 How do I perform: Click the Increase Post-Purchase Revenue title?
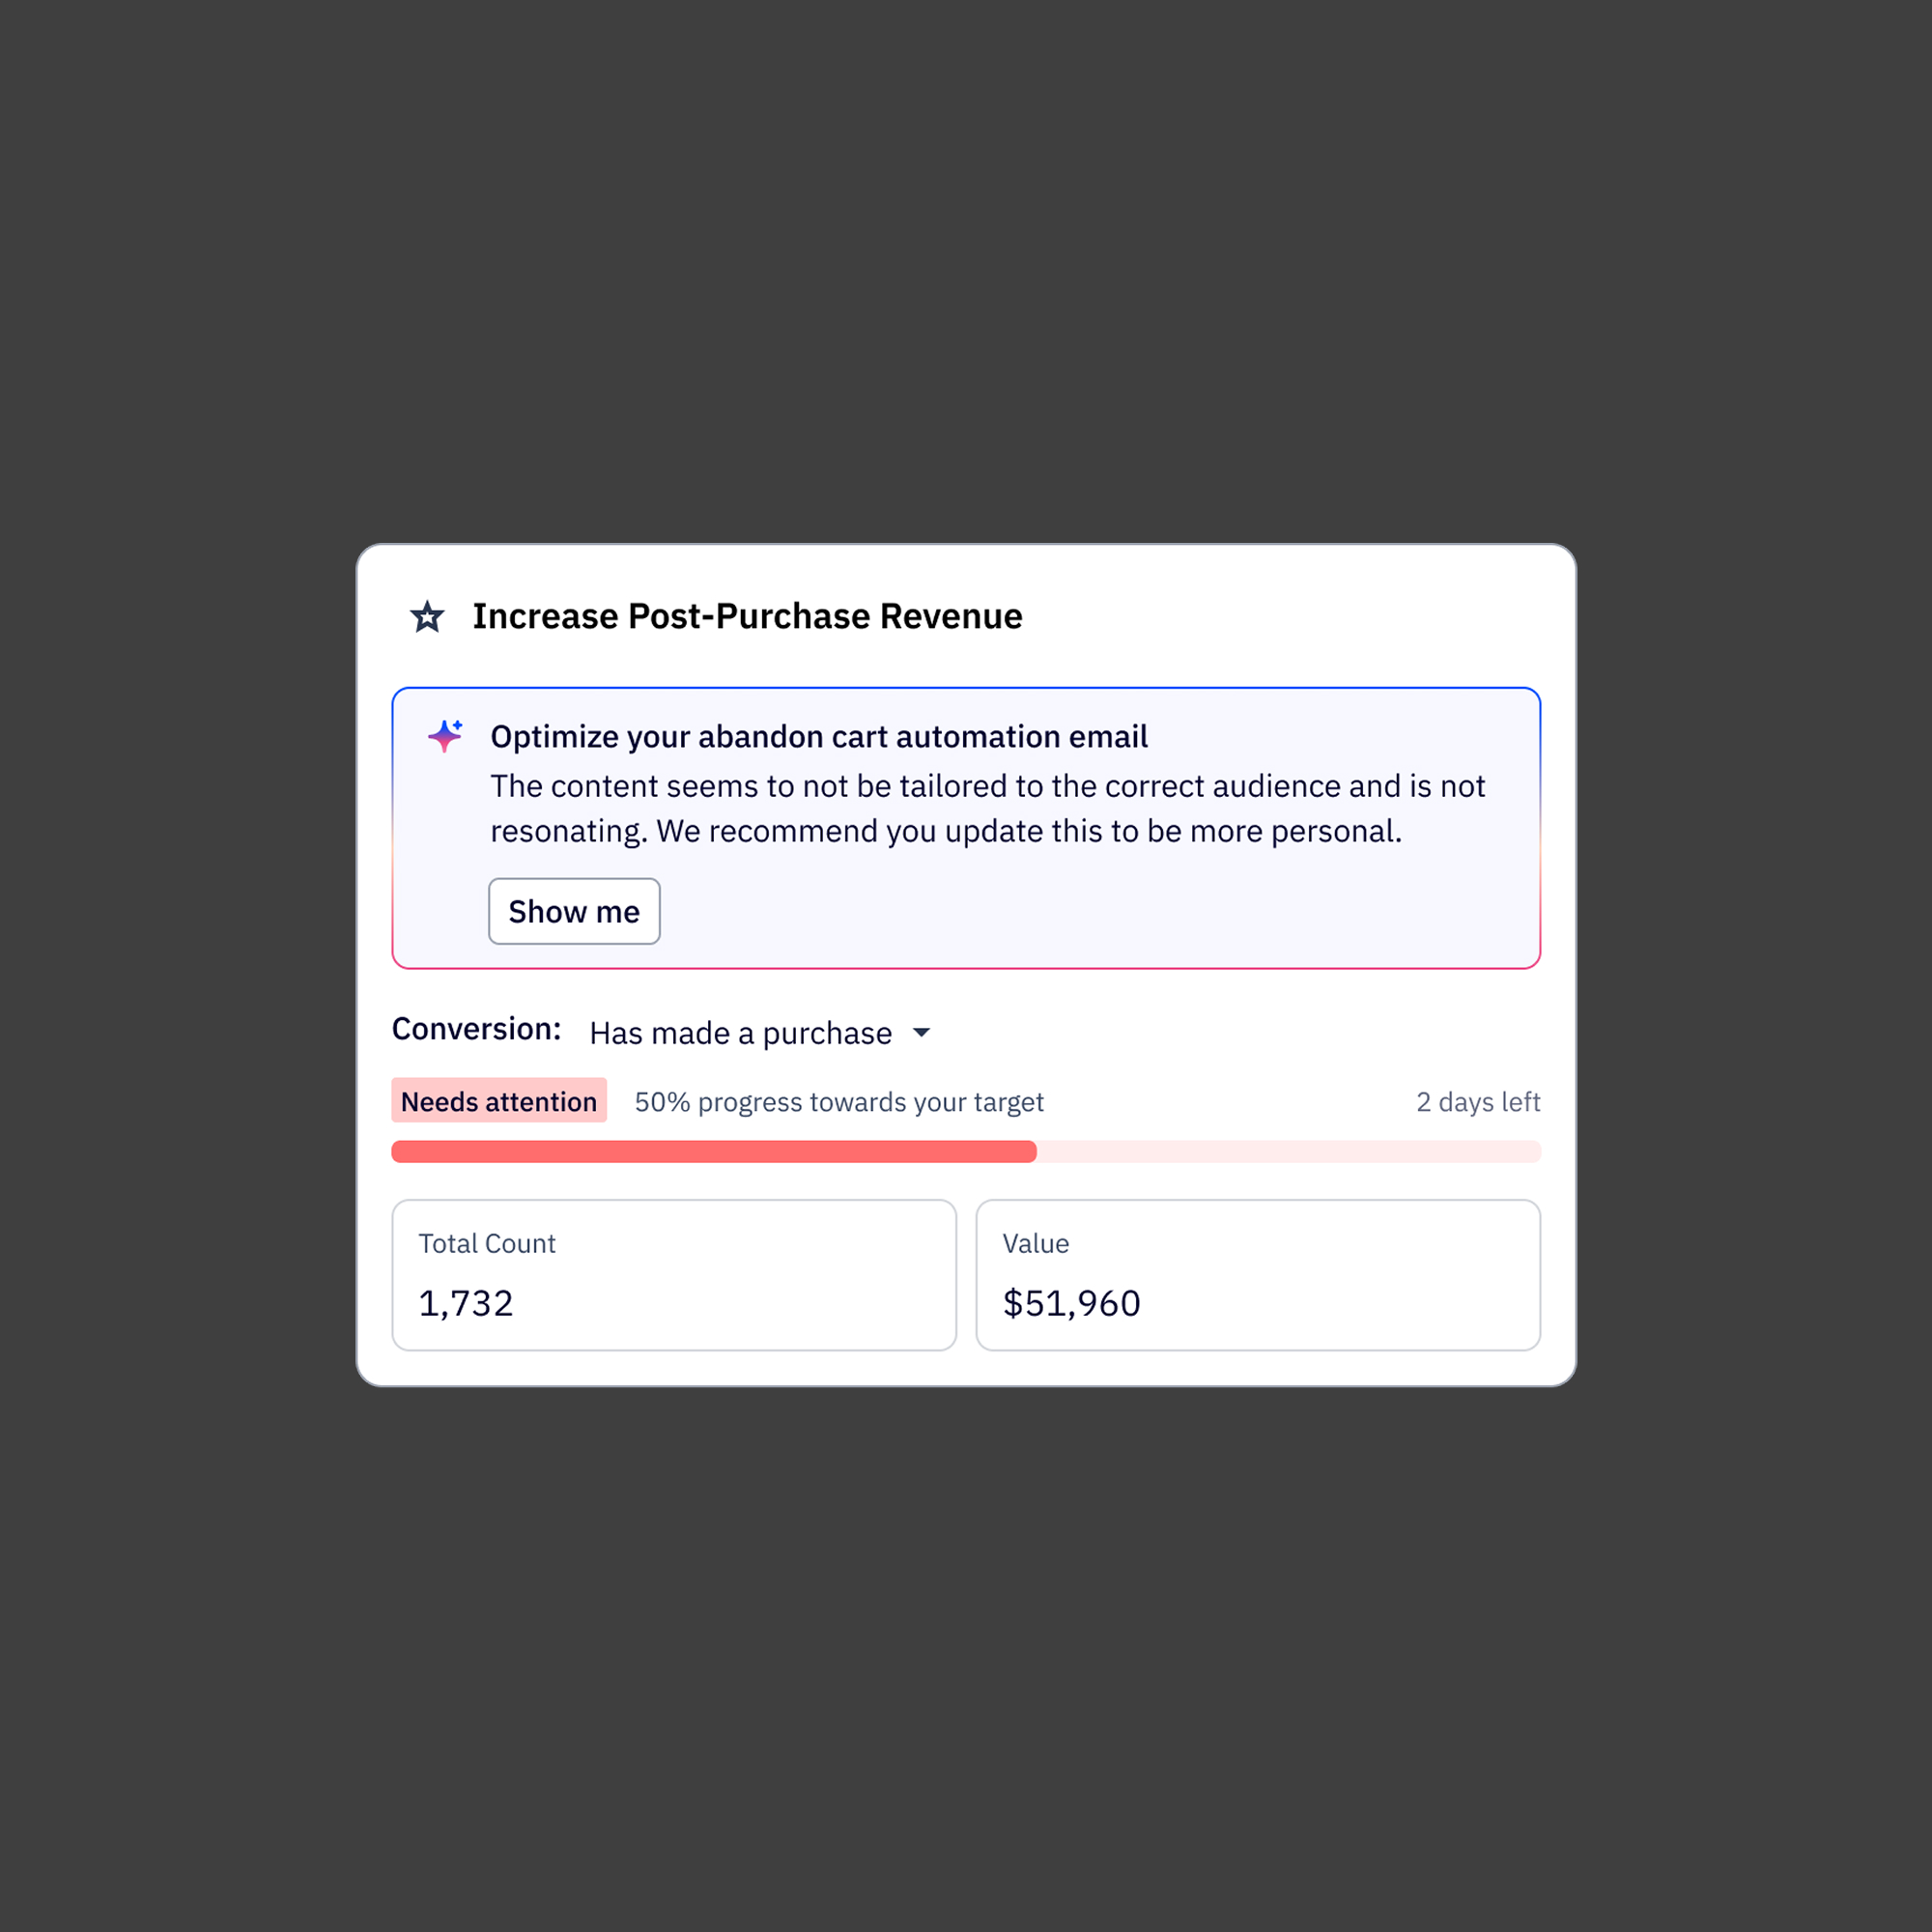click(747, 617)
